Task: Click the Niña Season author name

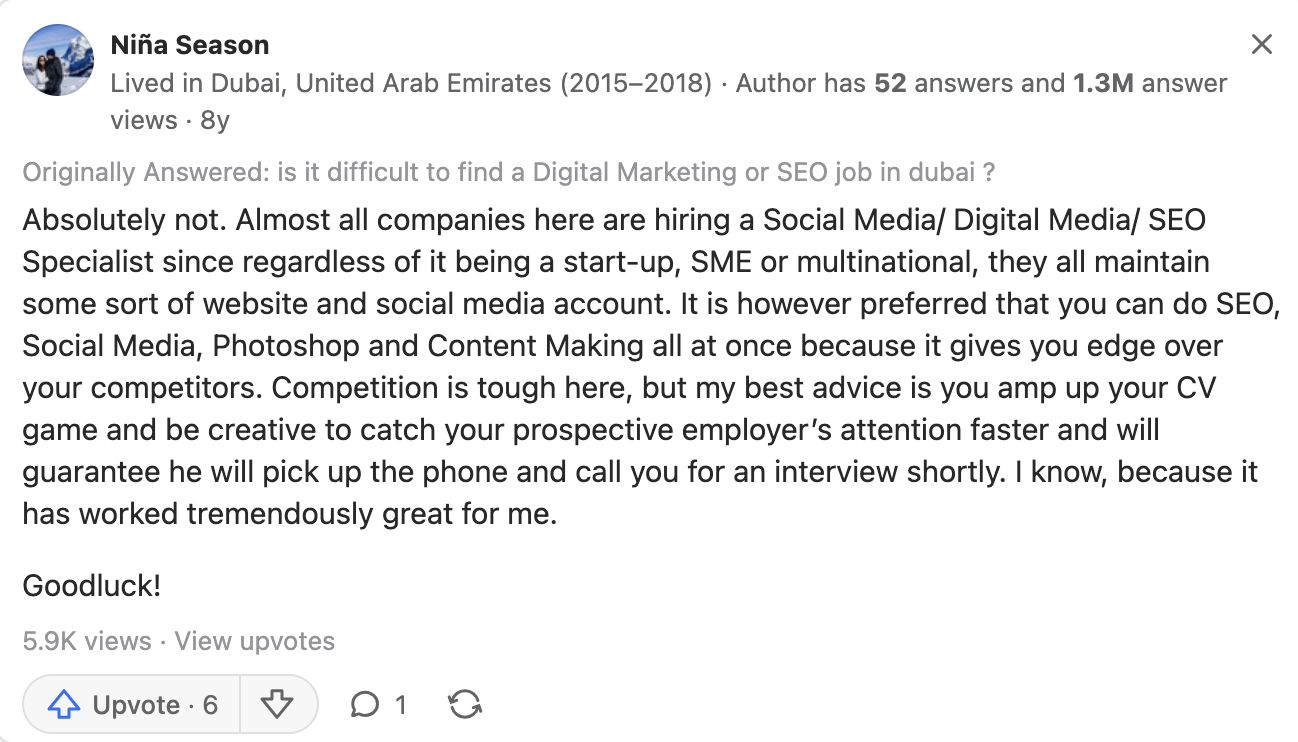Action: click(189, 45)
